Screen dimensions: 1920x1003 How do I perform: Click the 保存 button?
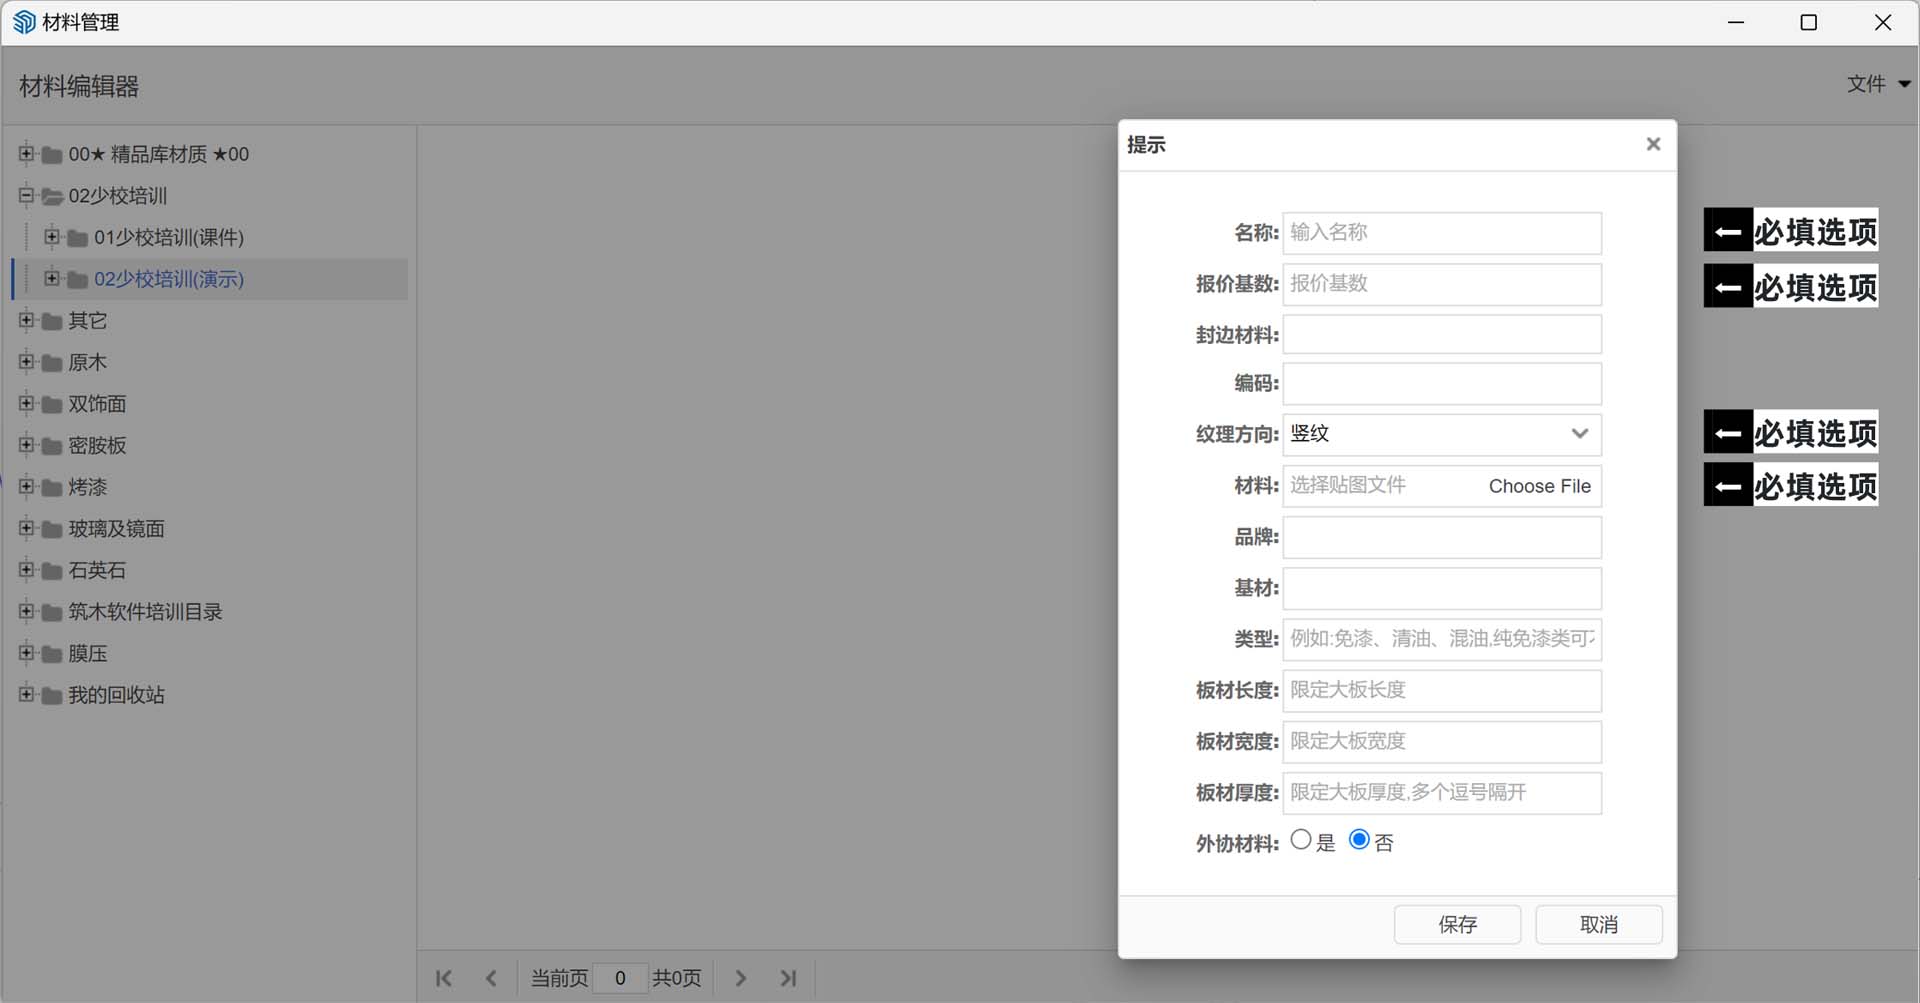[1457, 924]
